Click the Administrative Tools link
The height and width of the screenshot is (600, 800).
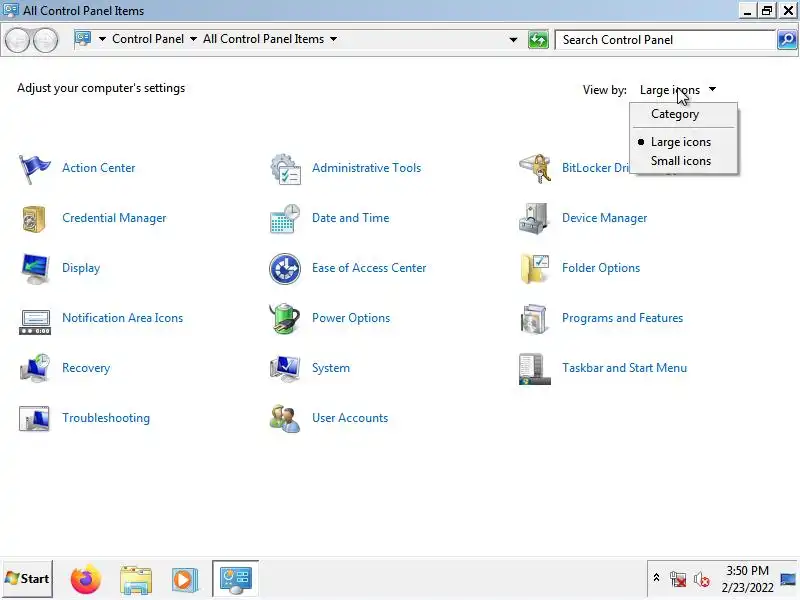[x=366, y=168]
